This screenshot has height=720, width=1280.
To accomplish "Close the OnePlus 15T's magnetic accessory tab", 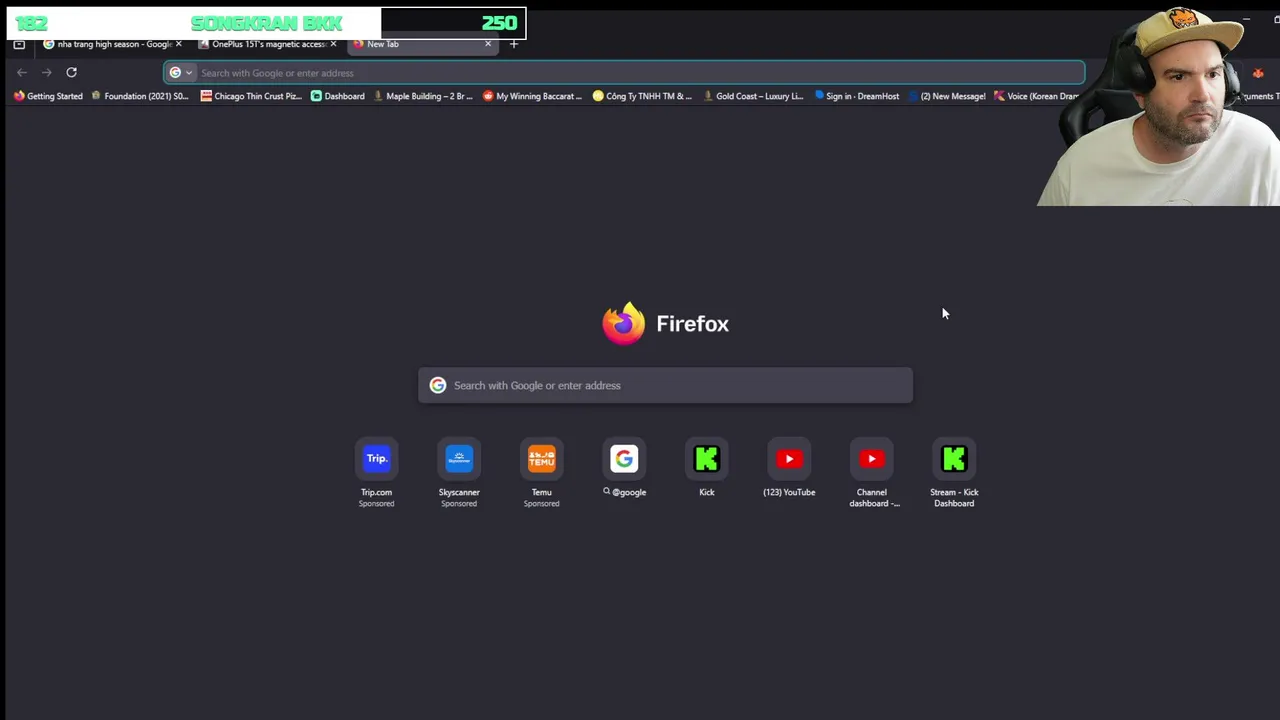I will click(333, 44).
